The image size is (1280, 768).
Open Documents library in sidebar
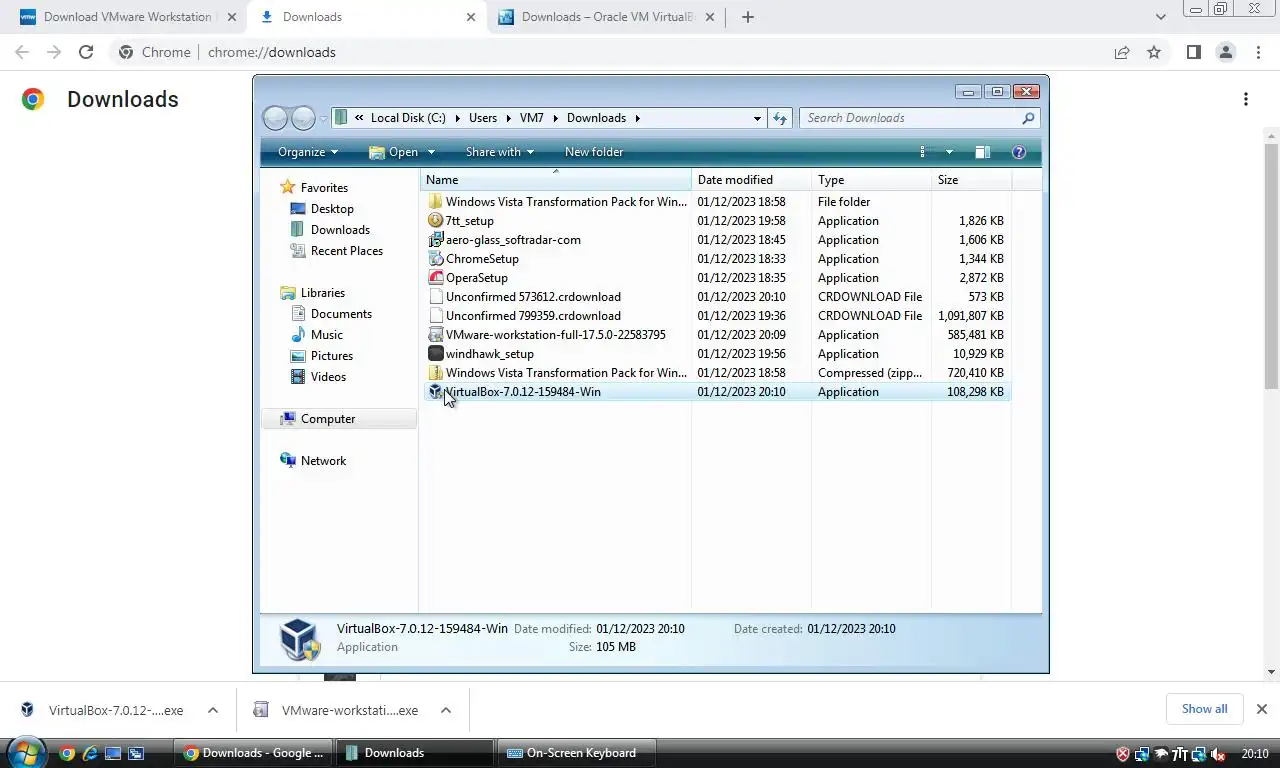(341, 314)
